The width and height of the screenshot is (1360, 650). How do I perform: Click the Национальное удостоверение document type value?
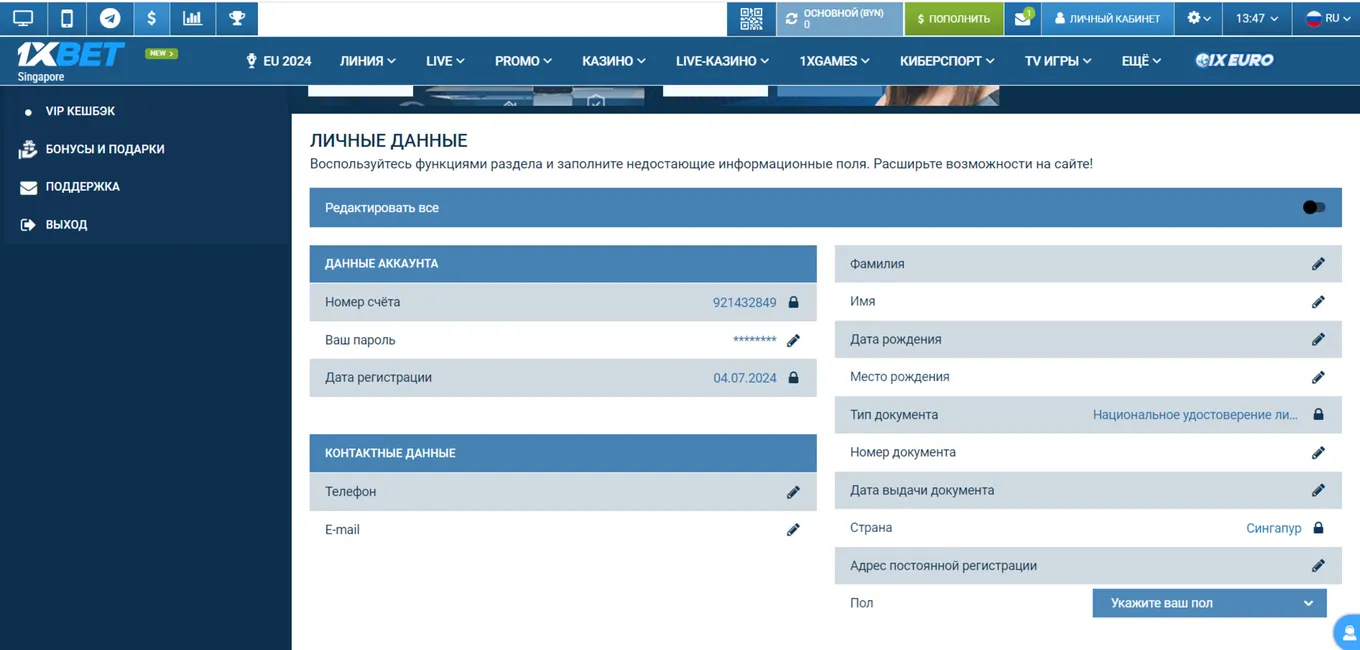coord(1195,414)
